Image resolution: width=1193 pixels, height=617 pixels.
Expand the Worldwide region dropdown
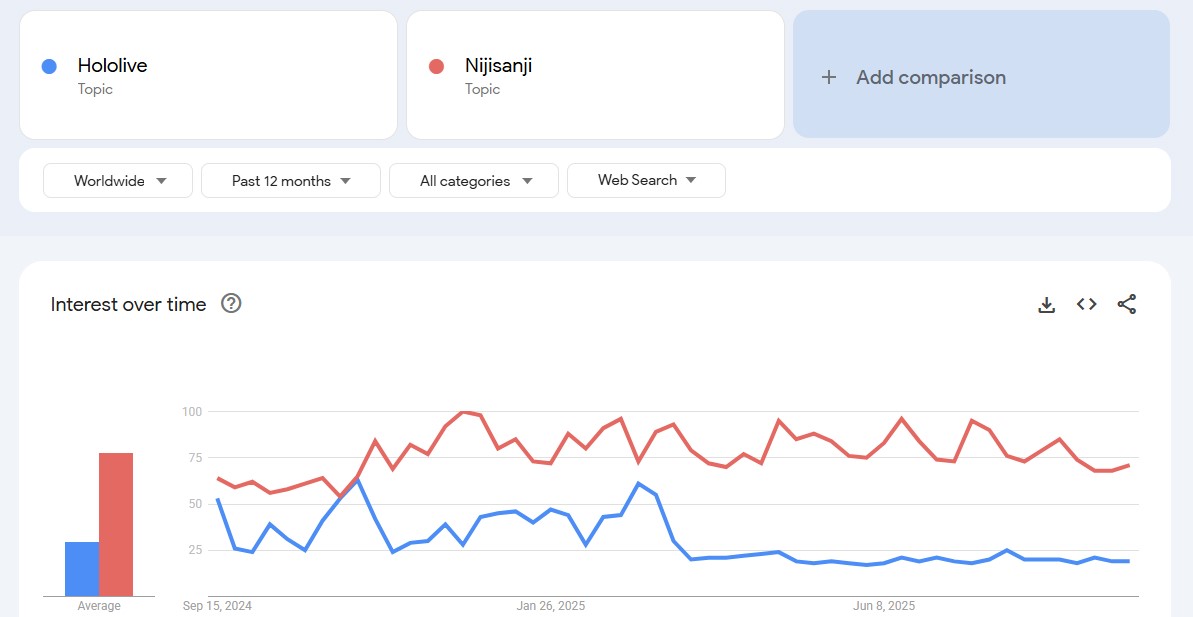[x=118, y=181]
